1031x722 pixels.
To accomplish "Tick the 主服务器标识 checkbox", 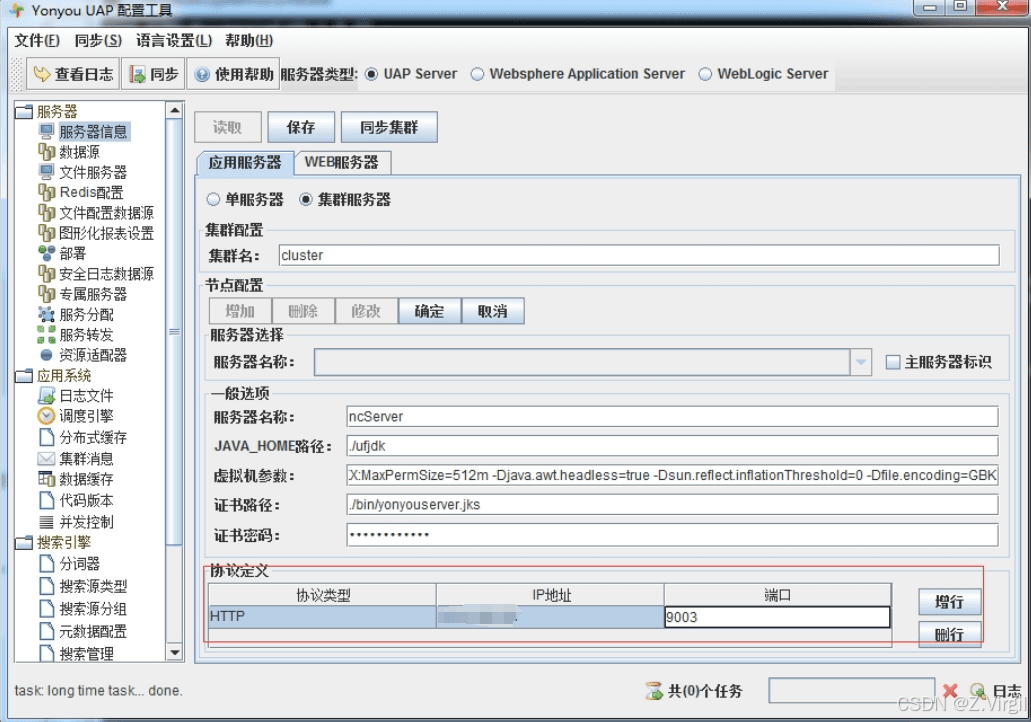I will 893,362.
